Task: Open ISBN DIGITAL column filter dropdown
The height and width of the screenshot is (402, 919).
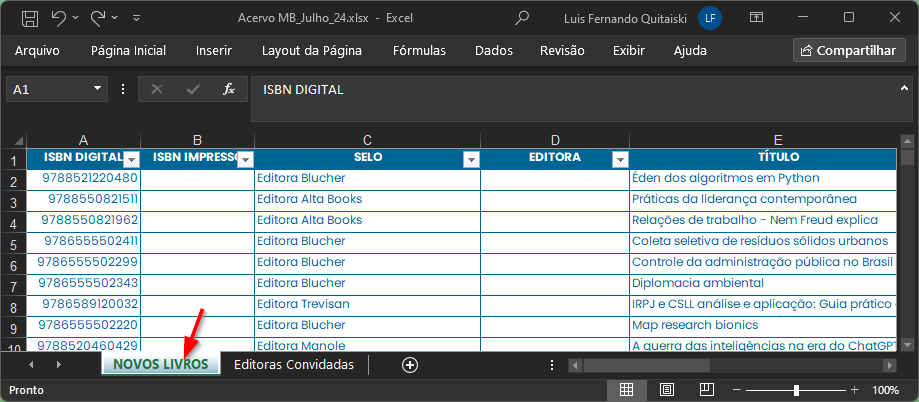Action: (131, 159)
